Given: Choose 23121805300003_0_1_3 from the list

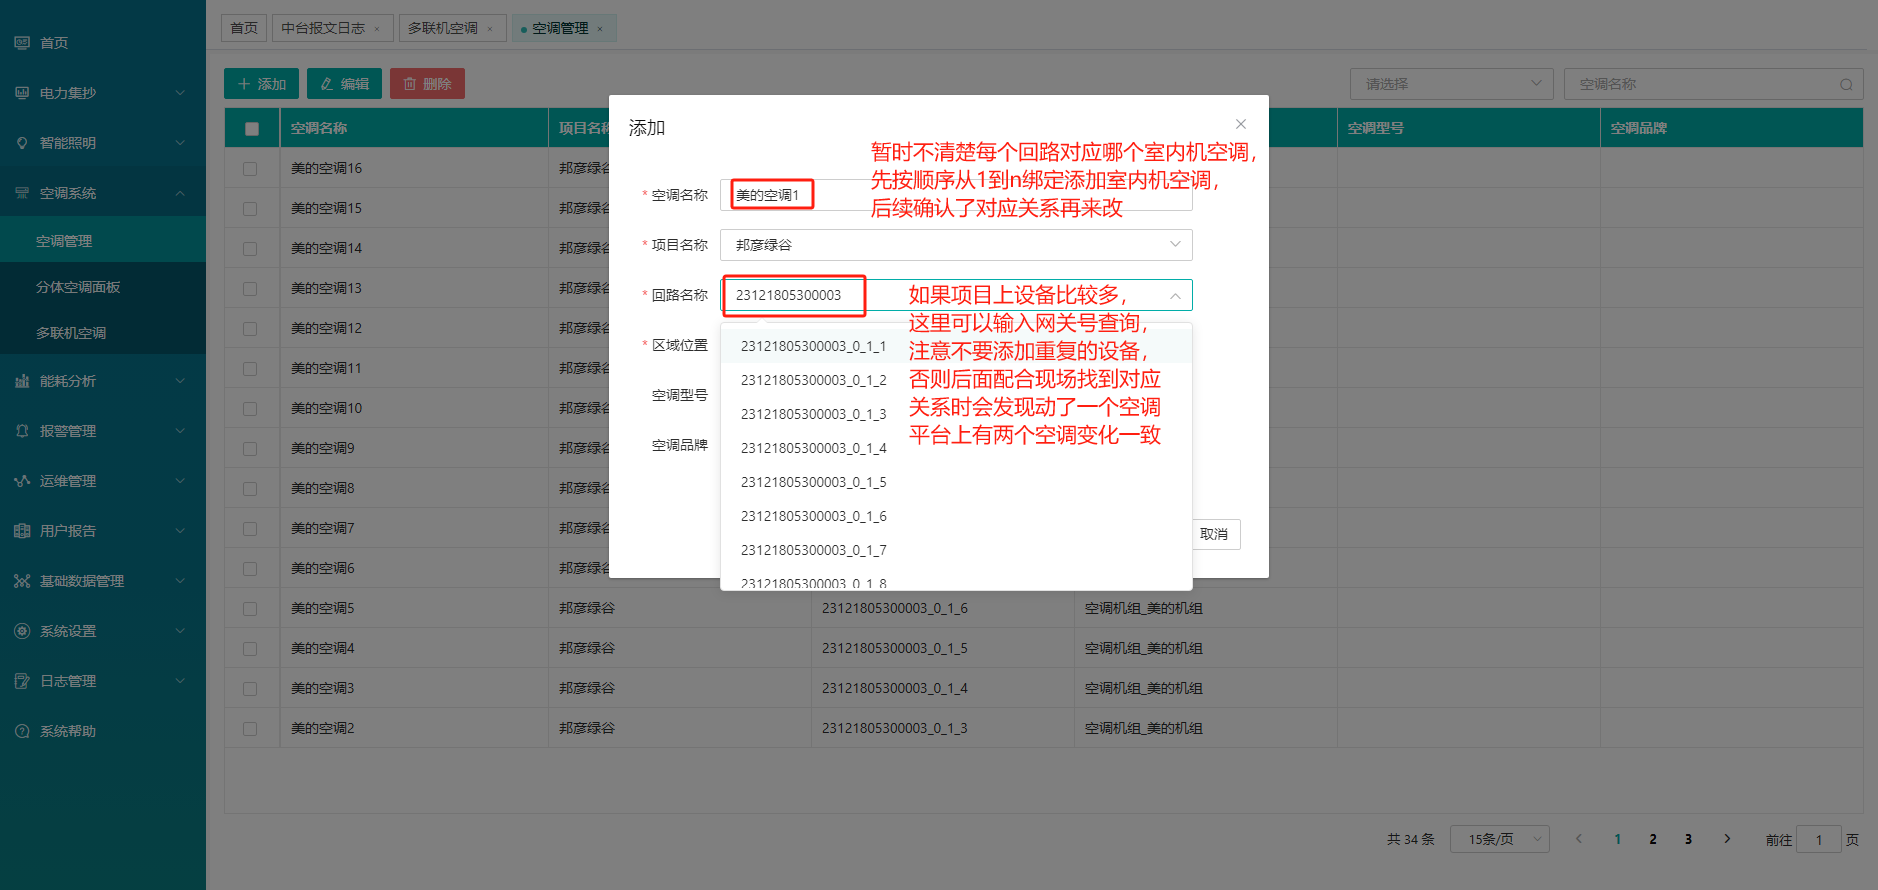Looking at the screenshot, I should click(813, 414).
